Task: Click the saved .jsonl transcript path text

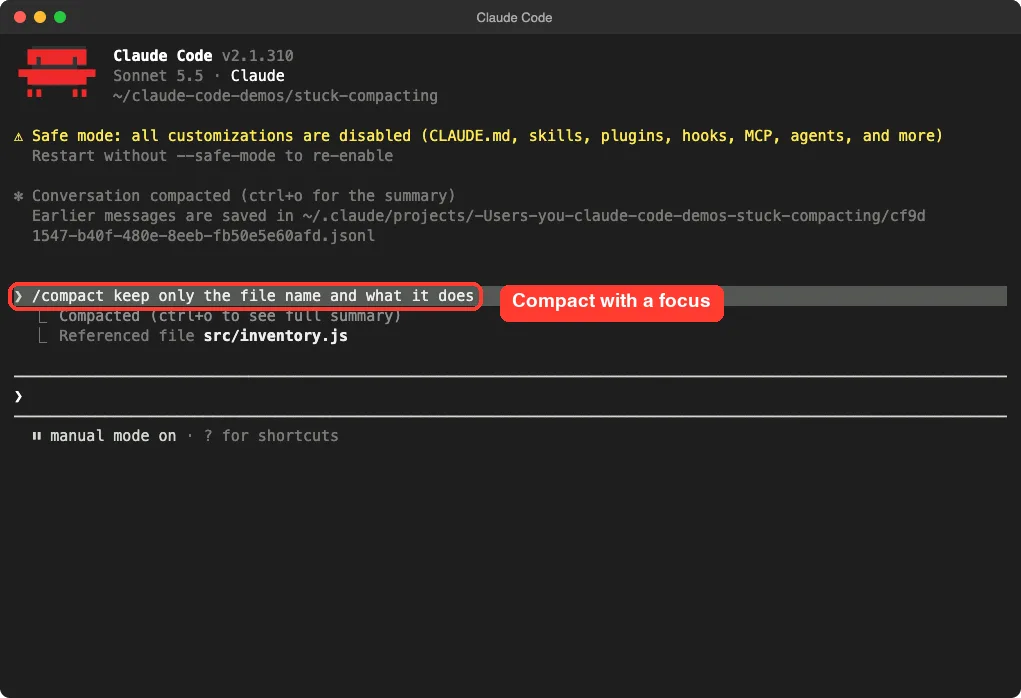Action: click(x=479, y=225)
